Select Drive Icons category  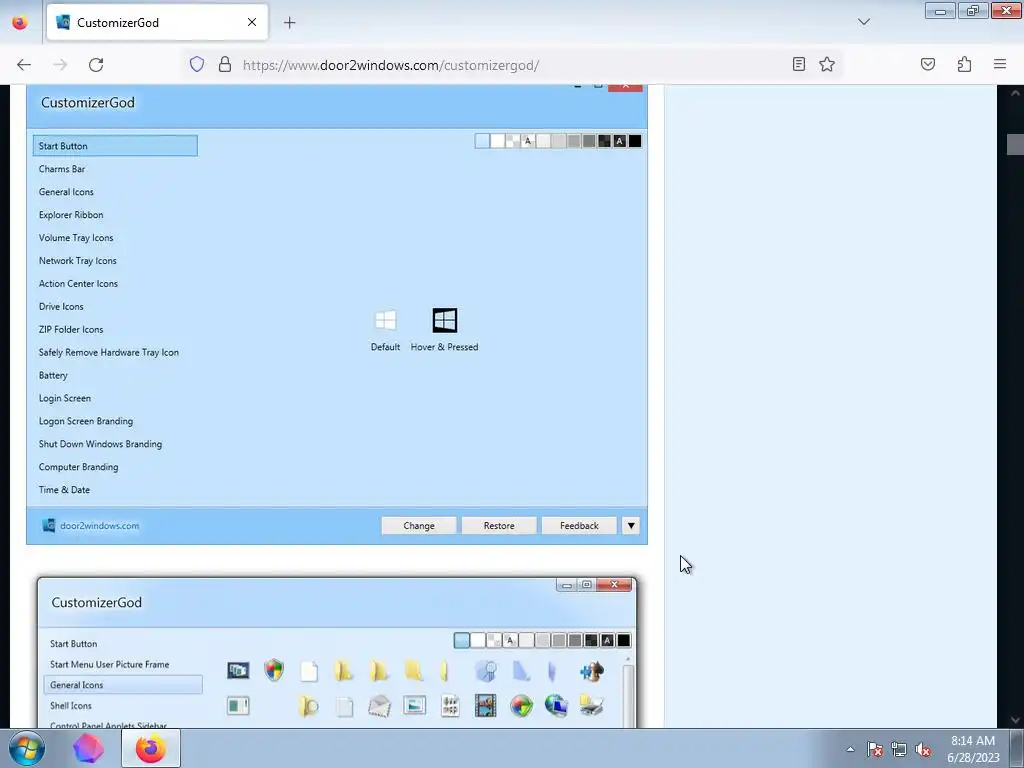pos(61,306)
